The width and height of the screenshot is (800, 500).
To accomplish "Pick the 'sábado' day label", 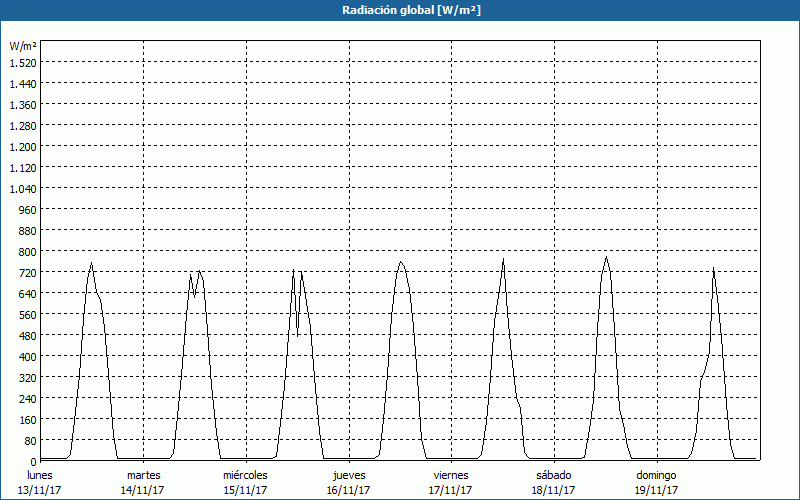I will (553, 475).
